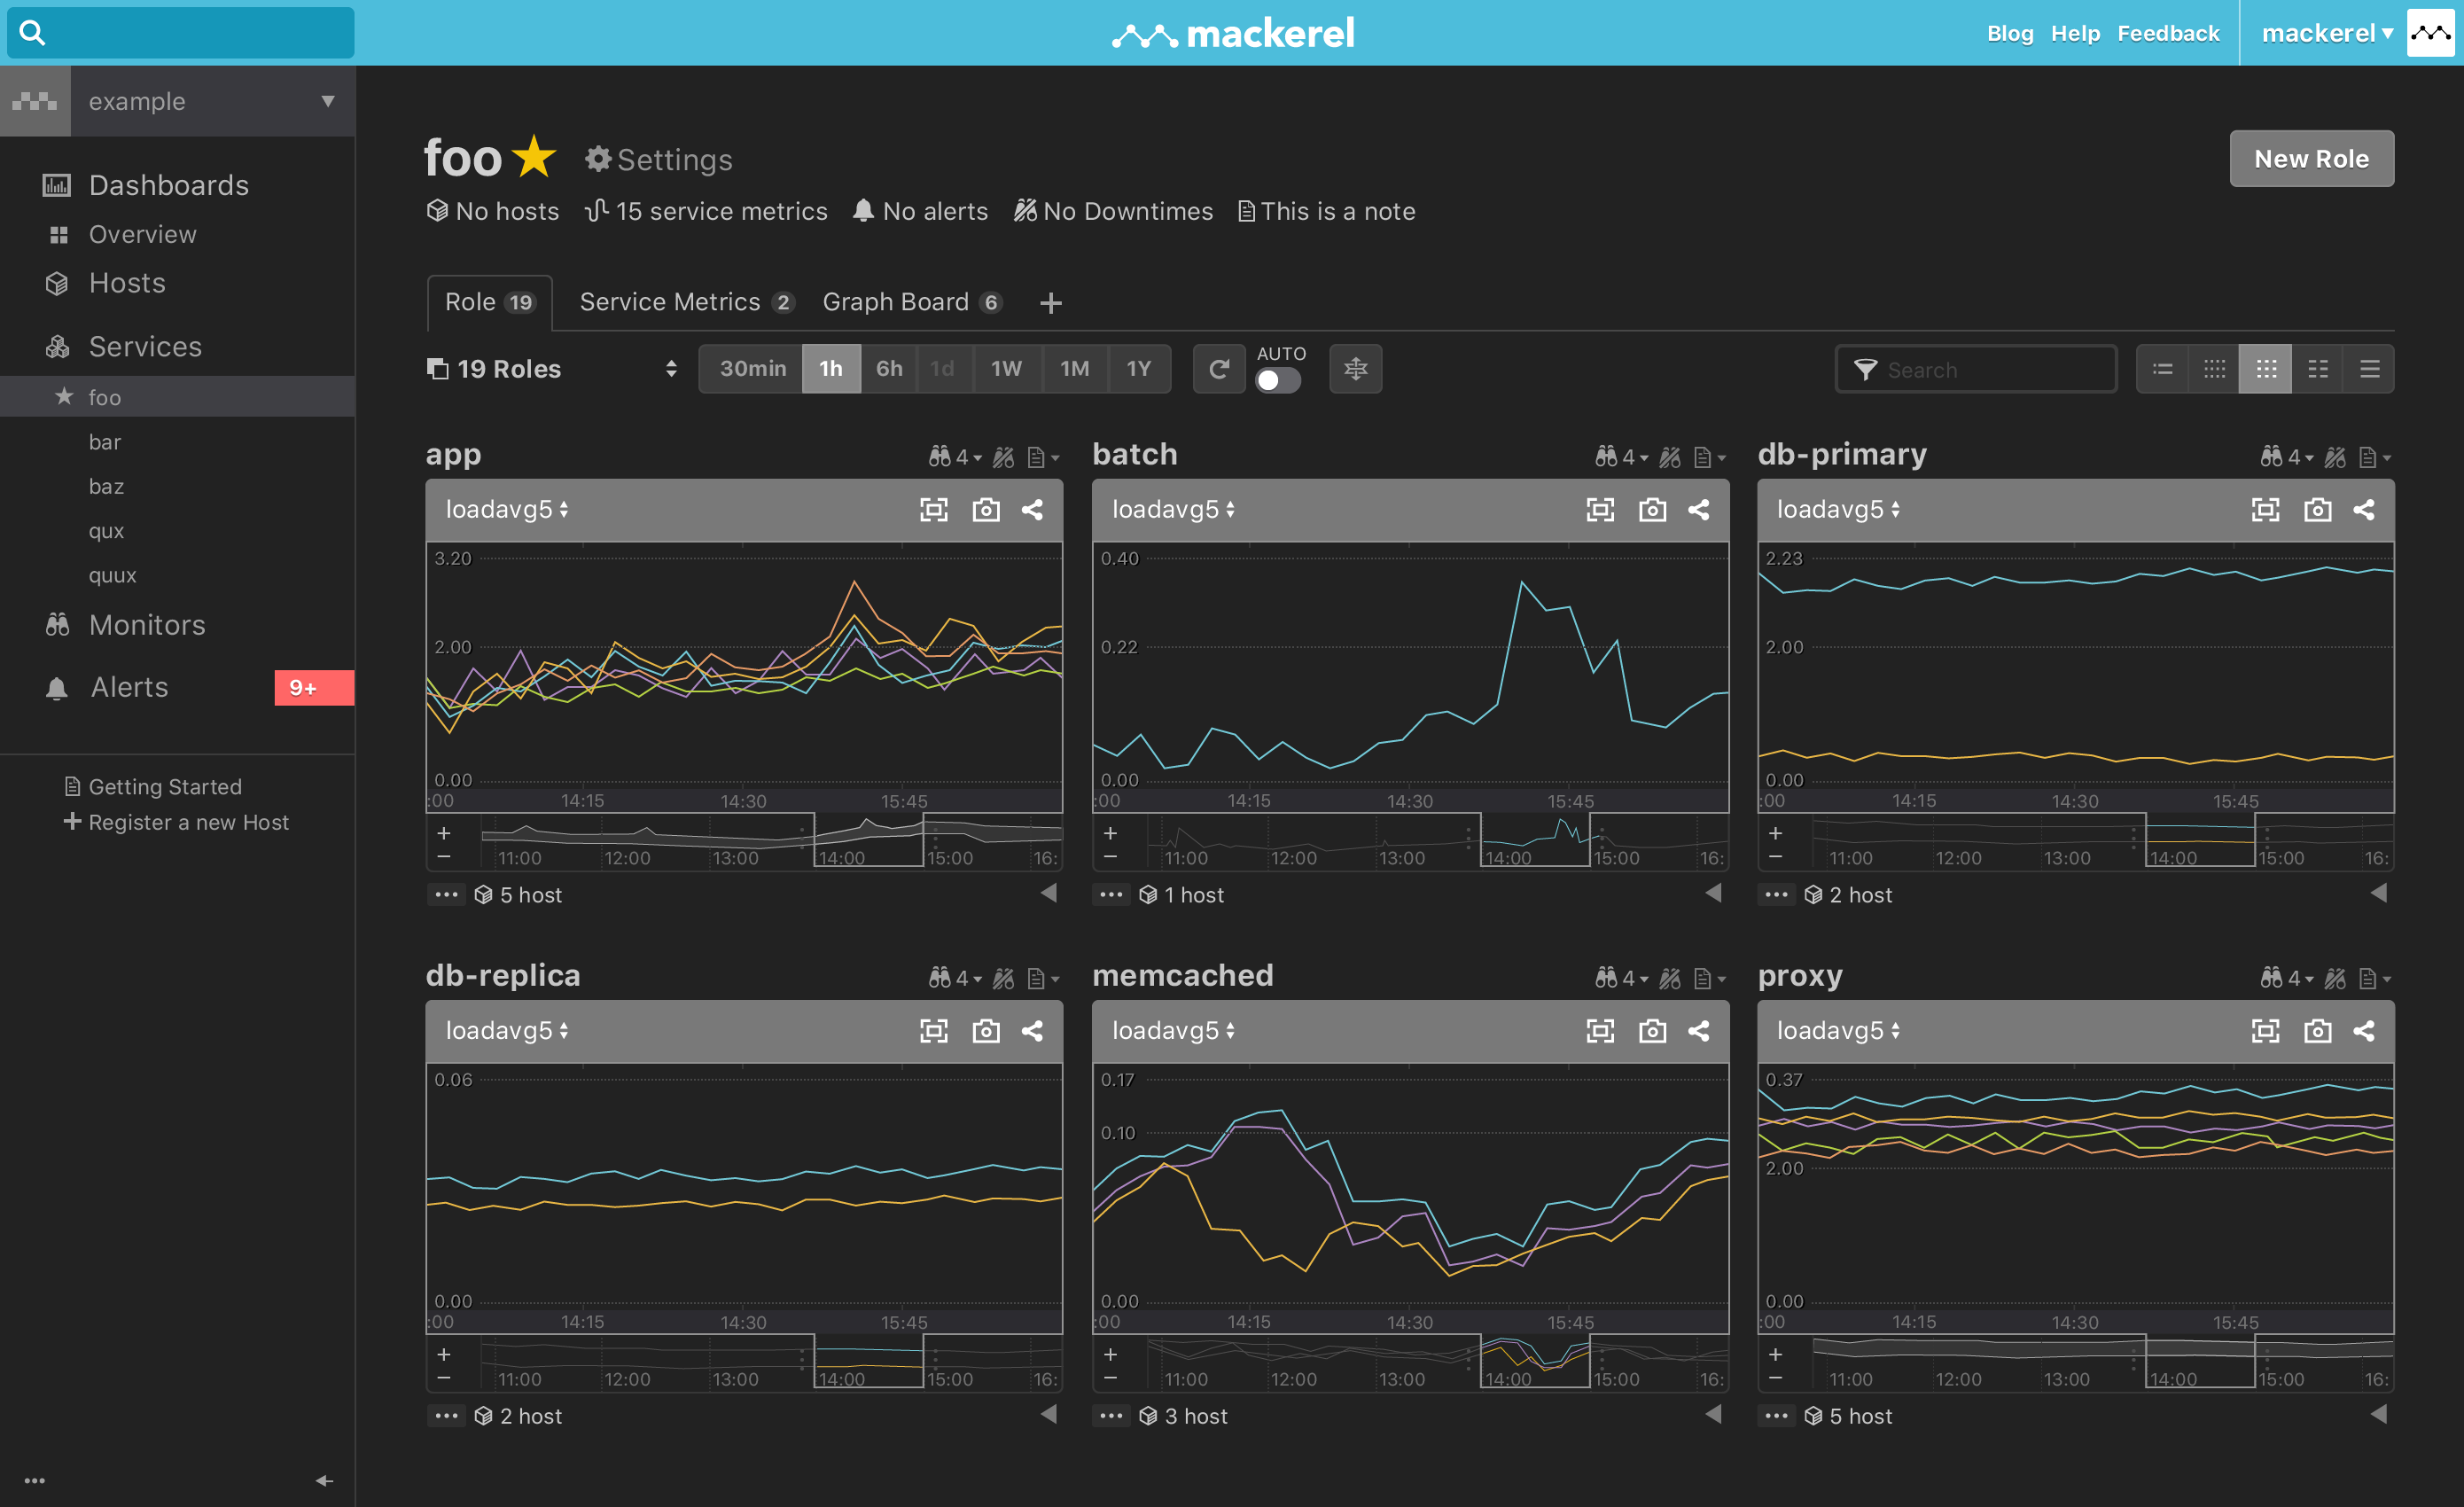Screen dimensions: 2464x1507
Task: Change app graph loadavg5 metric selector
Action: pyautogui.click(x=507, y=510)
